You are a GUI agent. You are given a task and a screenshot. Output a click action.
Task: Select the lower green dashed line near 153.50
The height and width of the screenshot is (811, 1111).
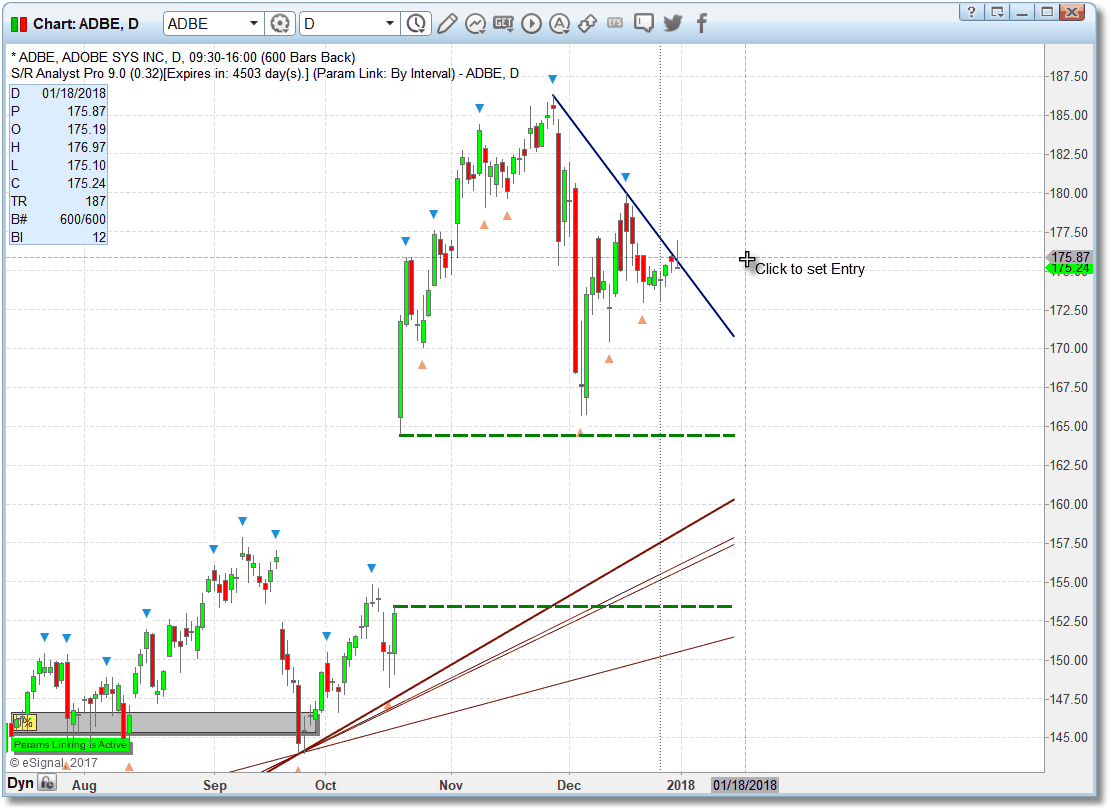pyautogui.click(x=563, y=606)
